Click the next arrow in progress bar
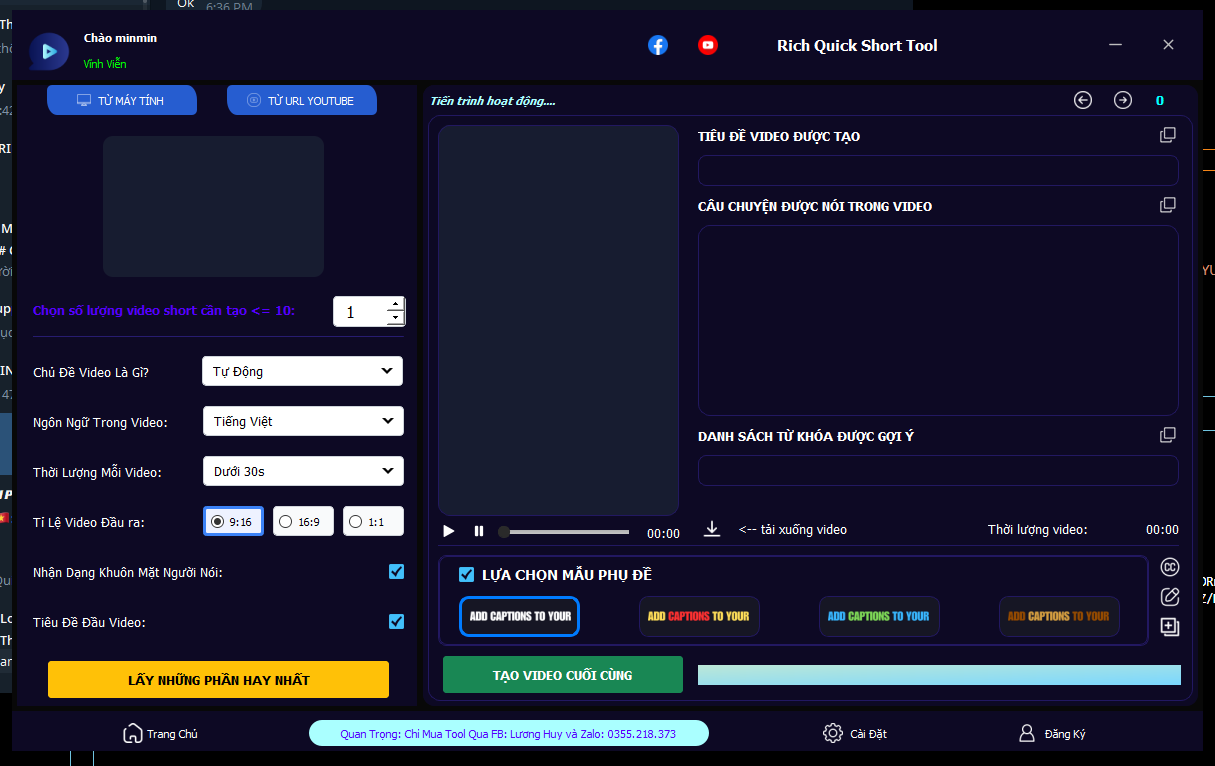Screen dimensions: 1215x766 click(x=1123, y=100)
